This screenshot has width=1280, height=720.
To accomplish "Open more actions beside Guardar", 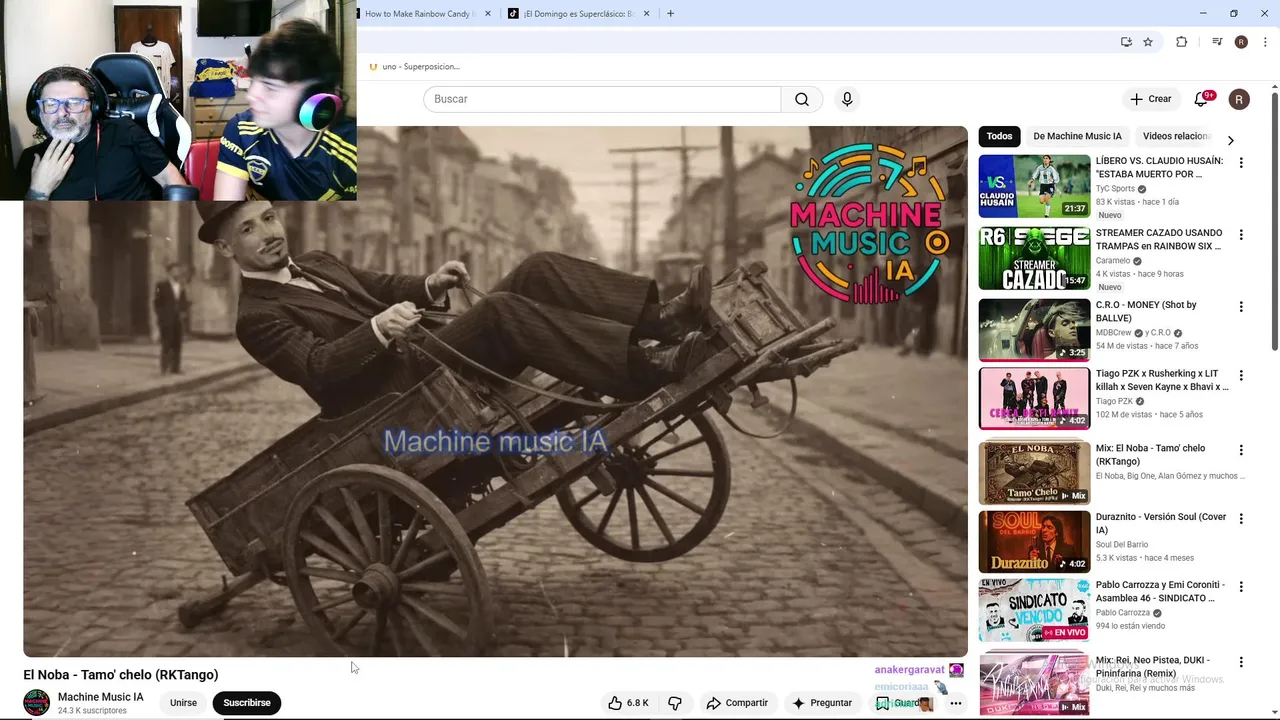I will [x=956, y=703].
